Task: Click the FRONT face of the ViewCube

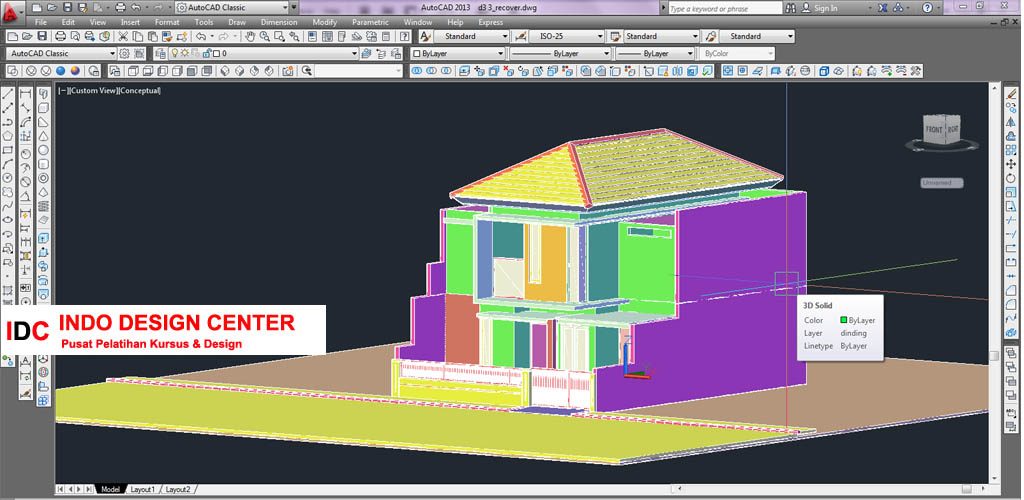Action: [934, 130]
